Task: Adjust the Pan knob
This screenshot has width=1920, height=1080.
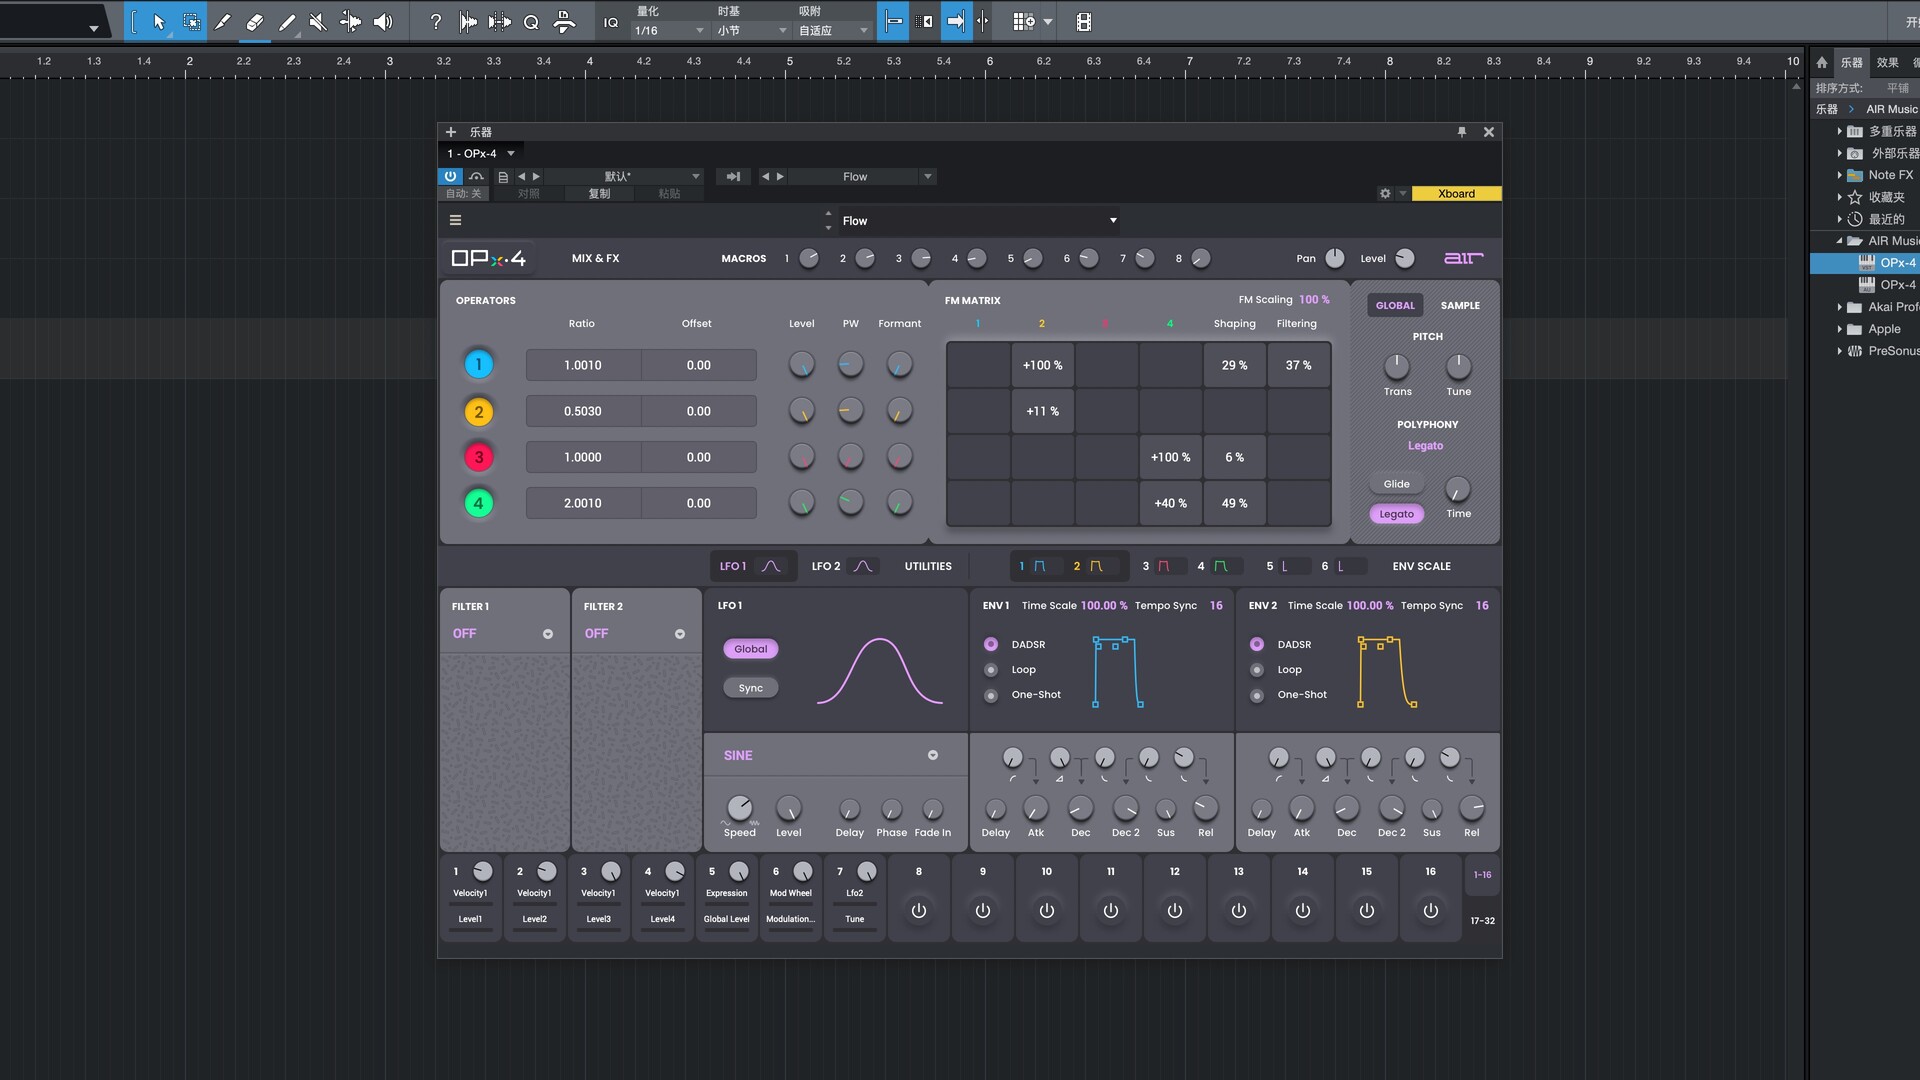Action: [x=1334, y=259]
